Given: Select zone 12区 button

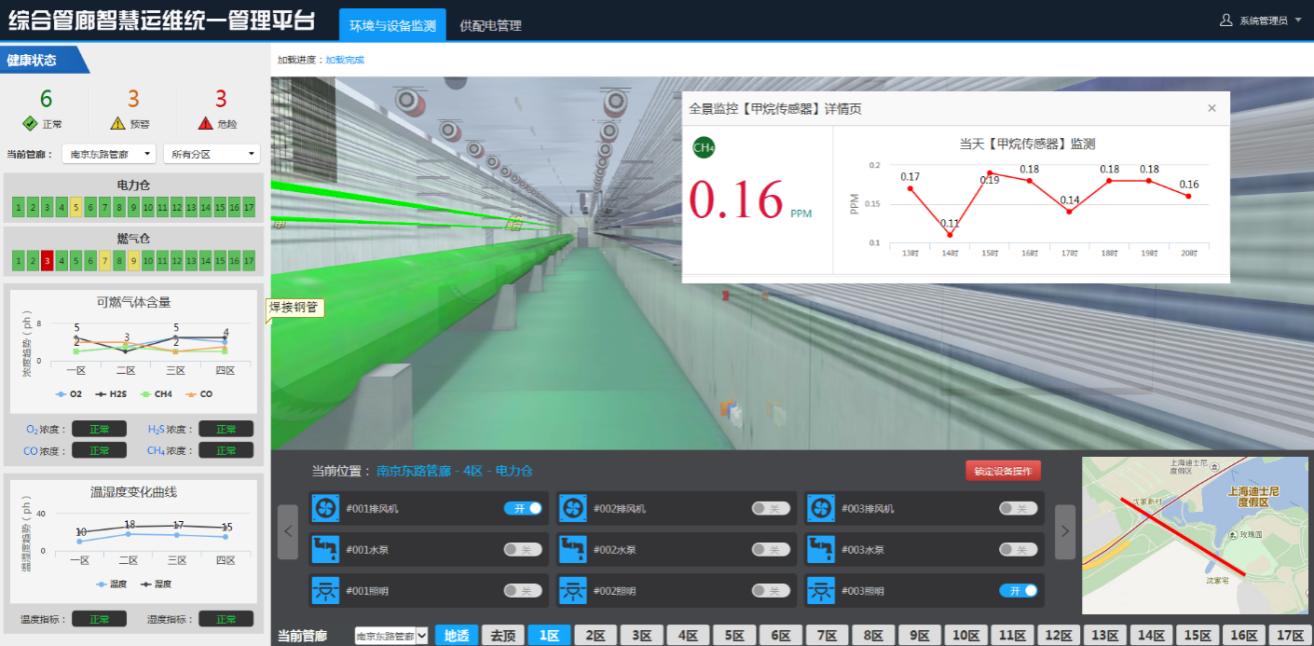Looking at the screenshot, I should [1058, 636].
